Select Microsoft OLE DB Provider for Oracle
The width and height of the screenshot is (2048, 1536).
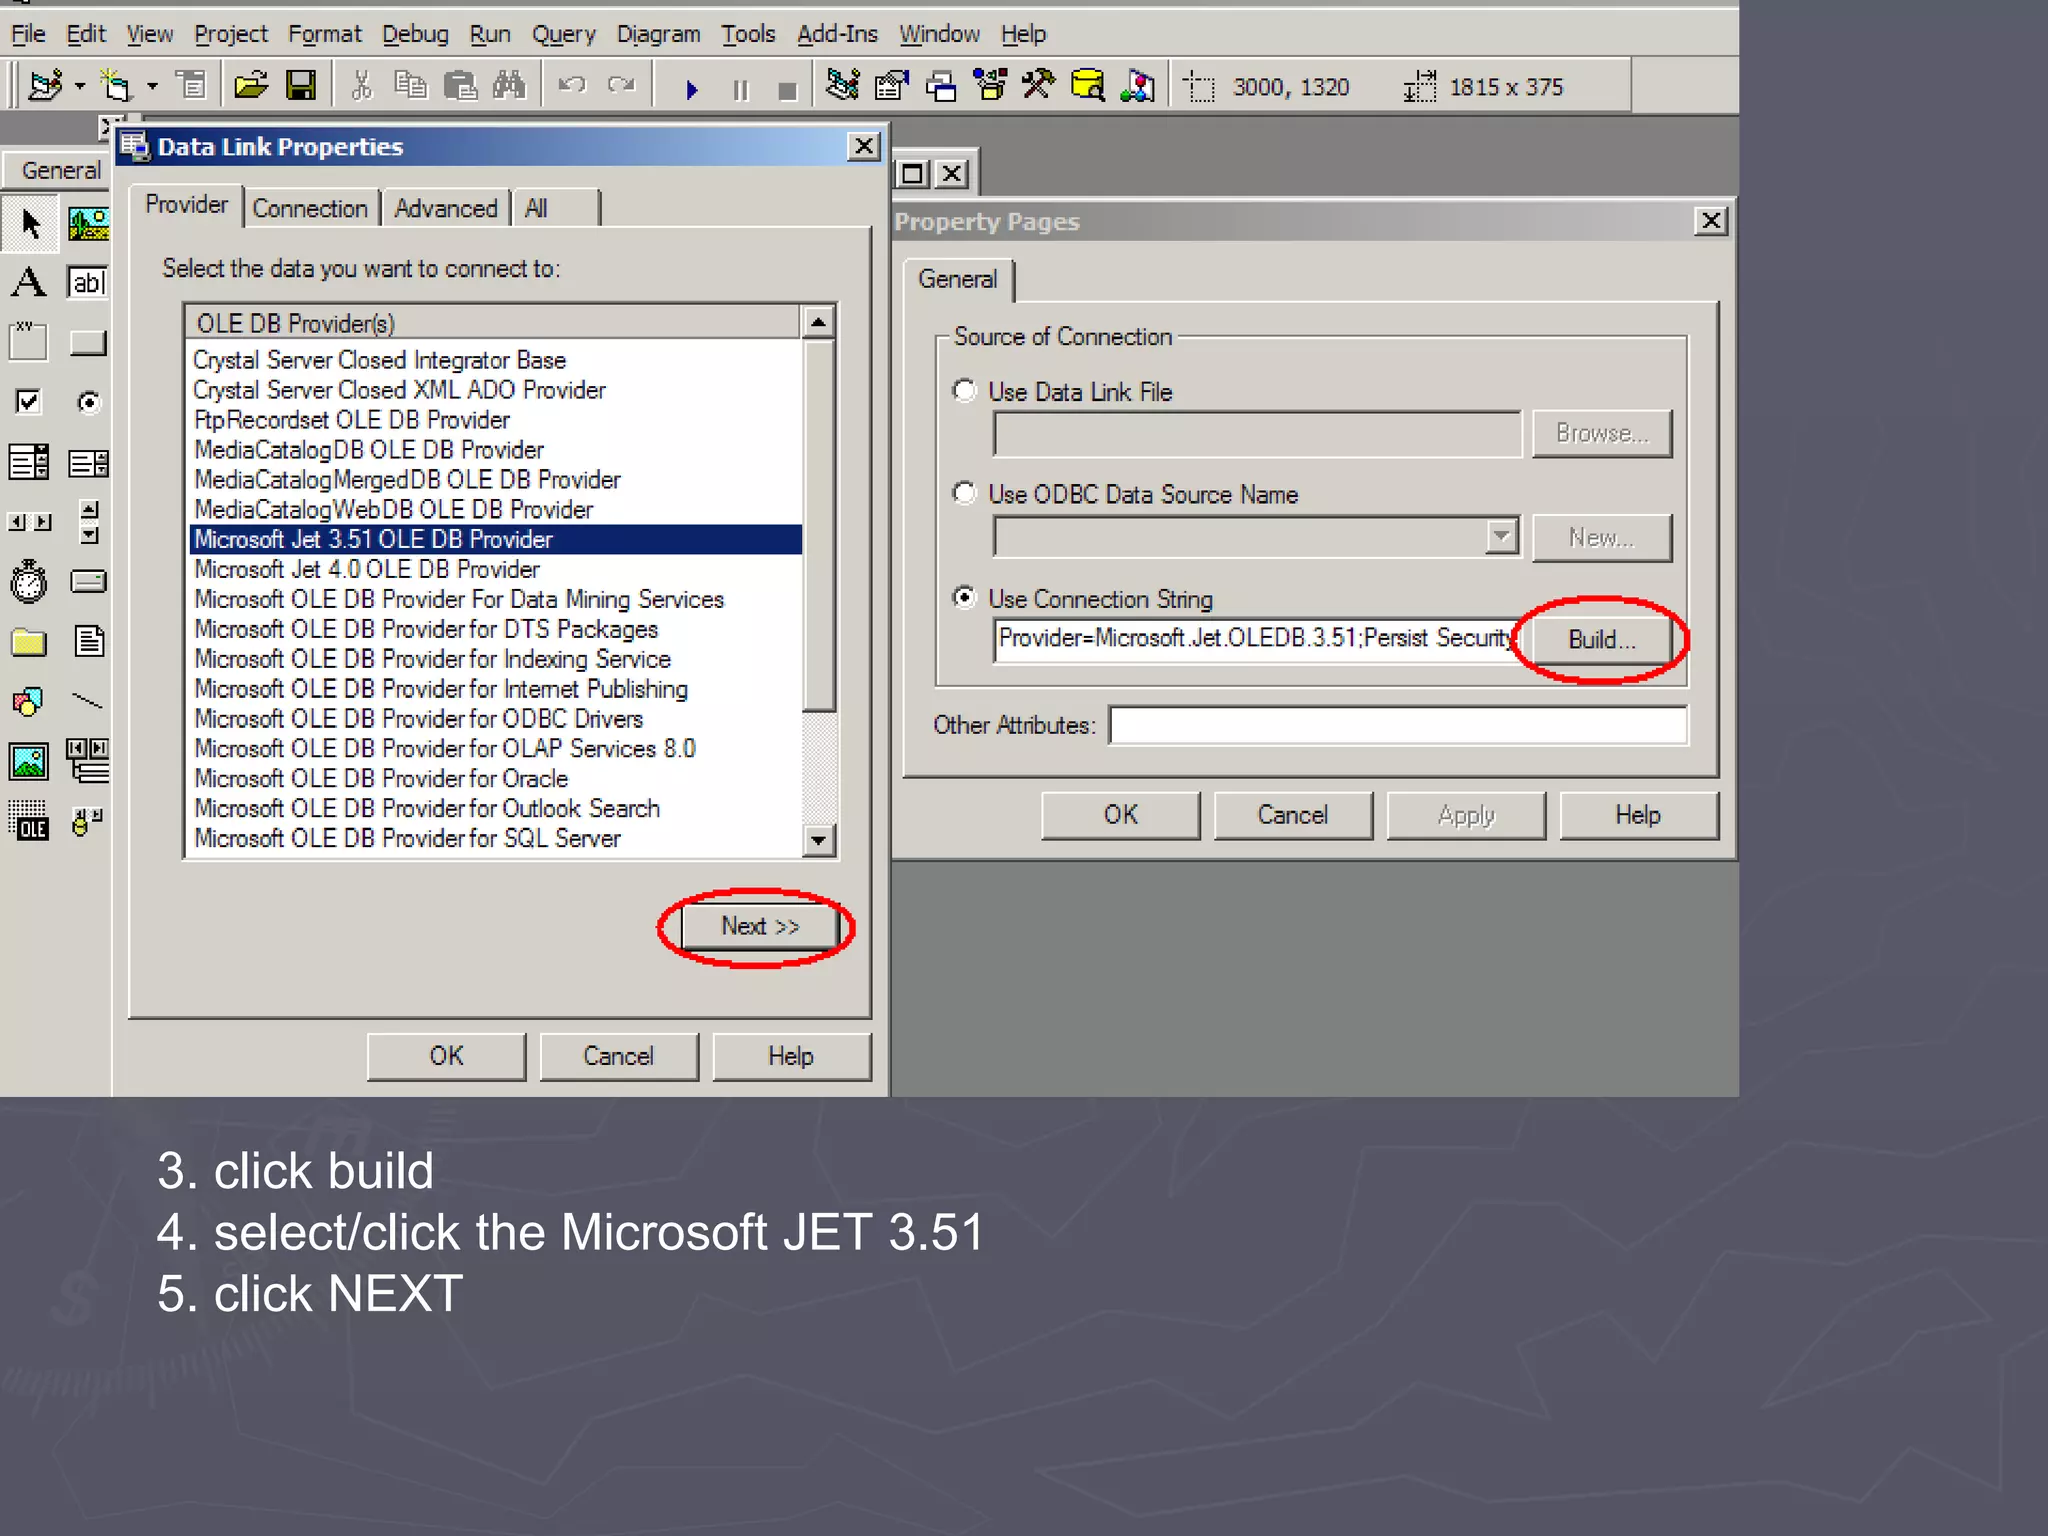(495, 778)
